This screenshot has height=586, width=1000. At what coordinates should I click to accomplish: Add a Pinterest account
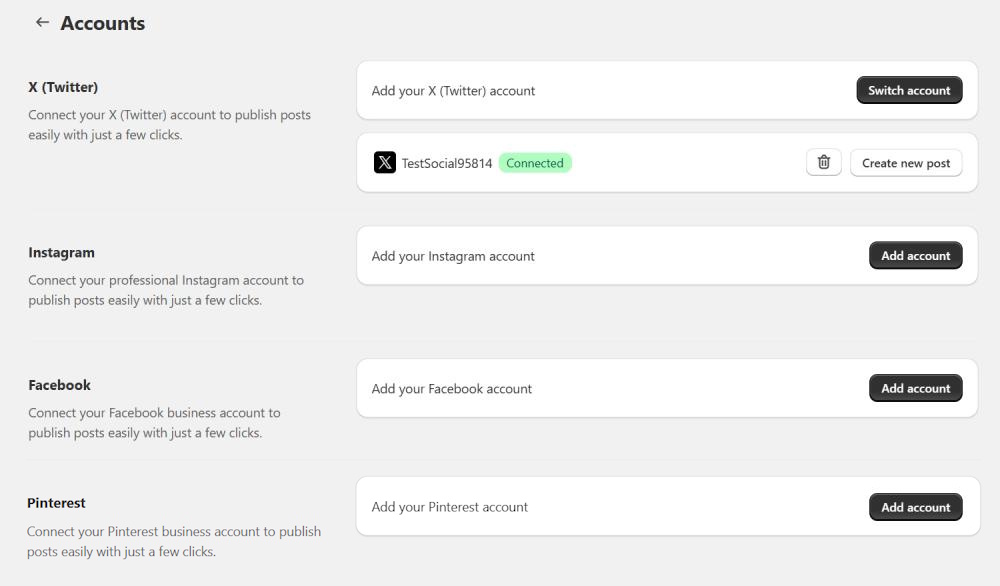(x=915, y=508)
